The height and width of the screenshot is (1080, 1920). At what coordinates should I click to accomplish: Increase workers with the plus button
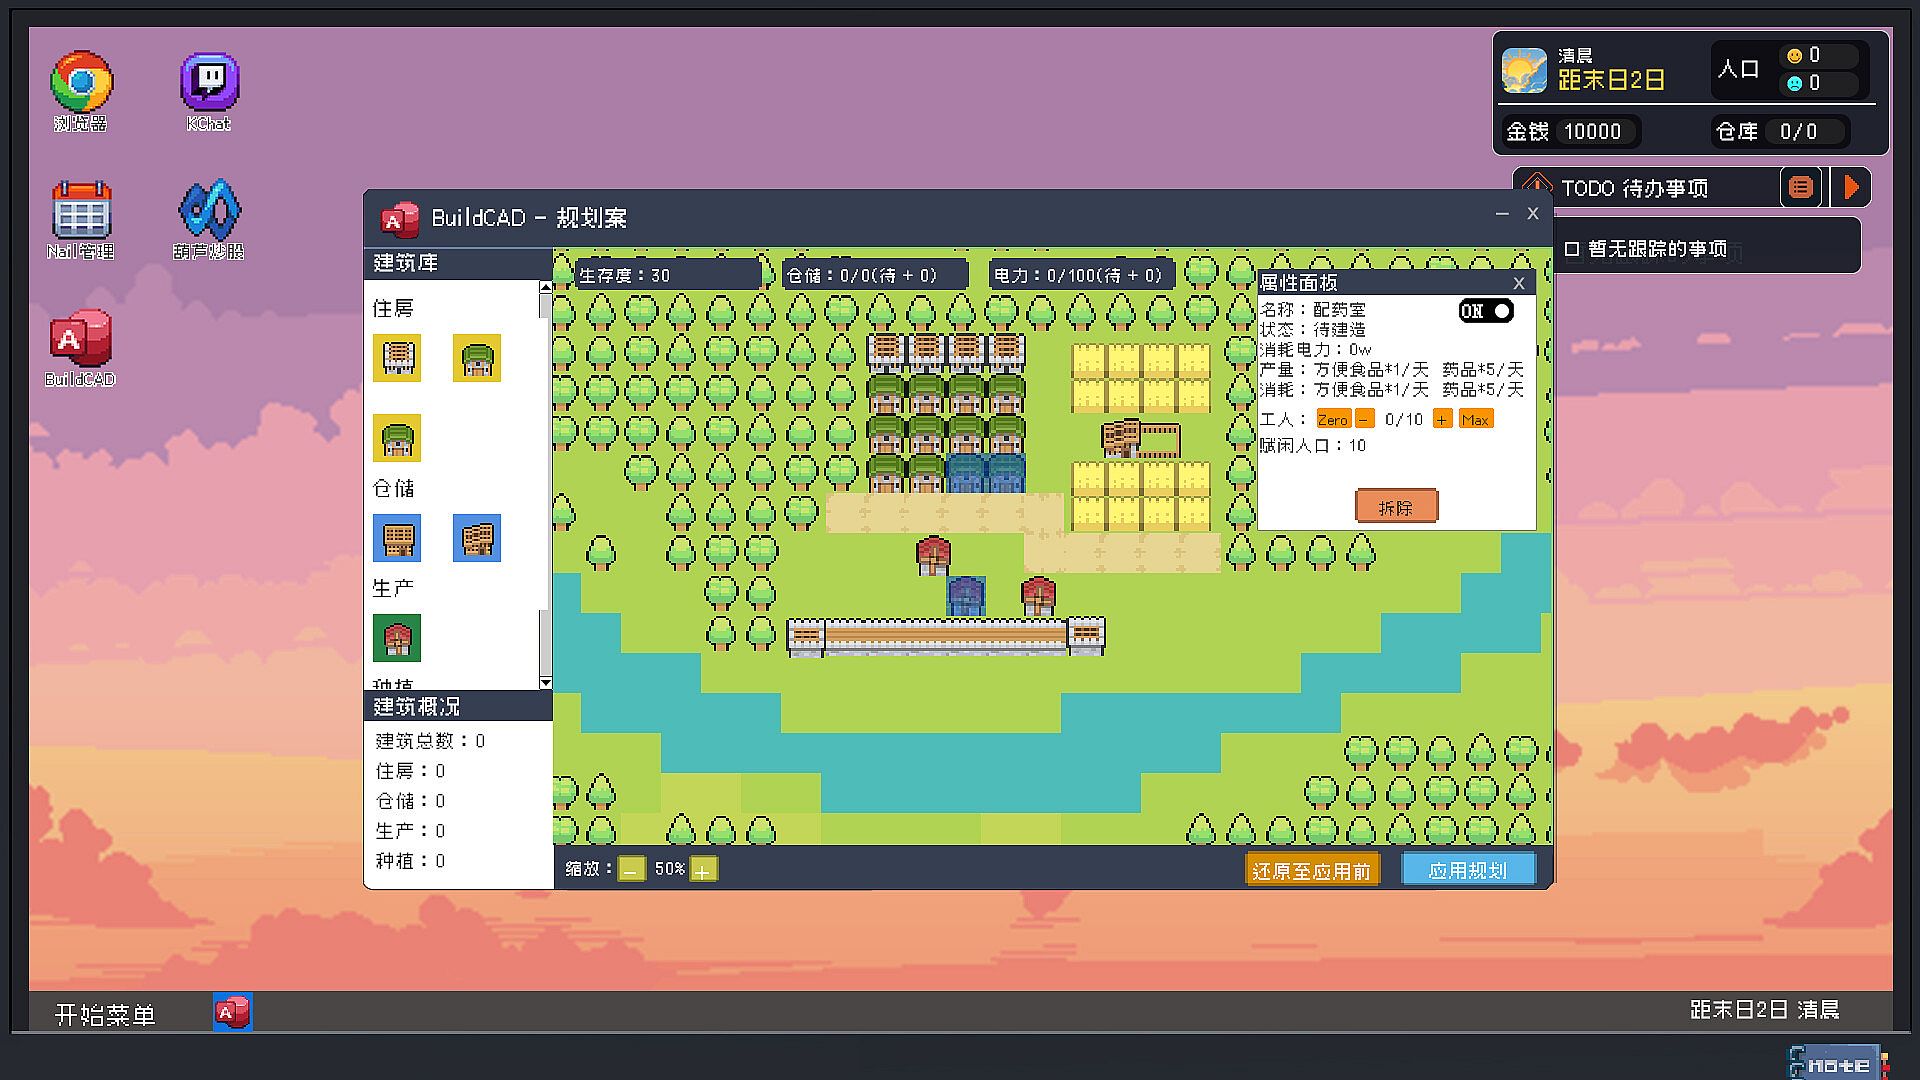[1442, 419]
